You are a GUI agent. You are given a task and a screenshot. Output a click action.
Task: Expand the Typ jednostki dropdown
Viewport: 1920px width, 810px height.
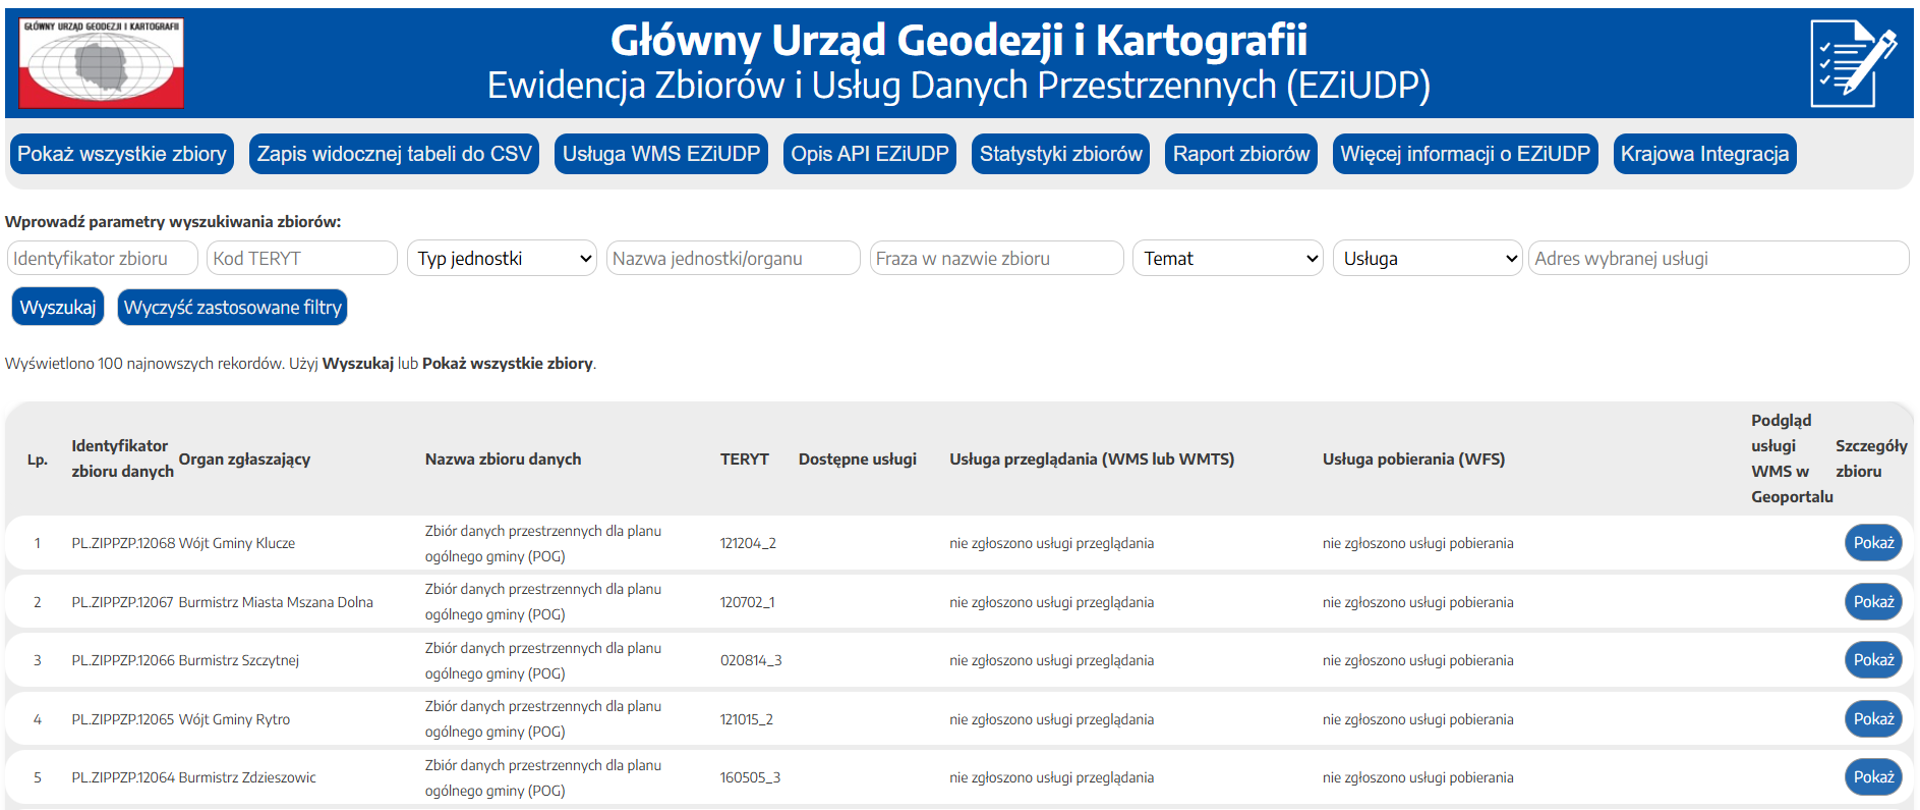502,258
